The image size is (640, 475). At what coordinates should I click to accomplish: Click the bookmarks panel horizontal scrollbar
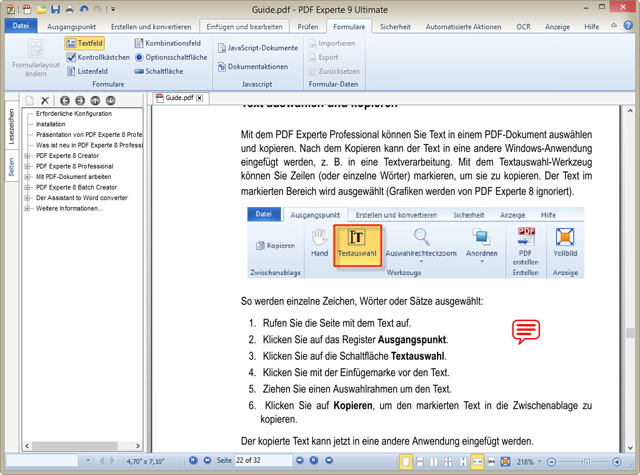pos(82,446)
